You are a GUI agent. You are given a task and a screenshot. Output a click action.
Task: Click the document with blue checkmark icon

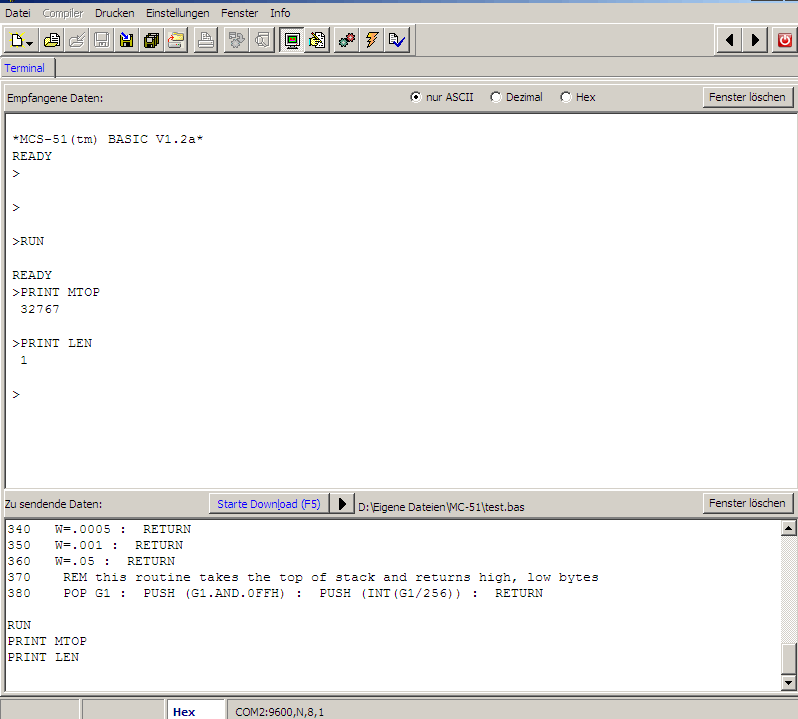pos(397,40)
